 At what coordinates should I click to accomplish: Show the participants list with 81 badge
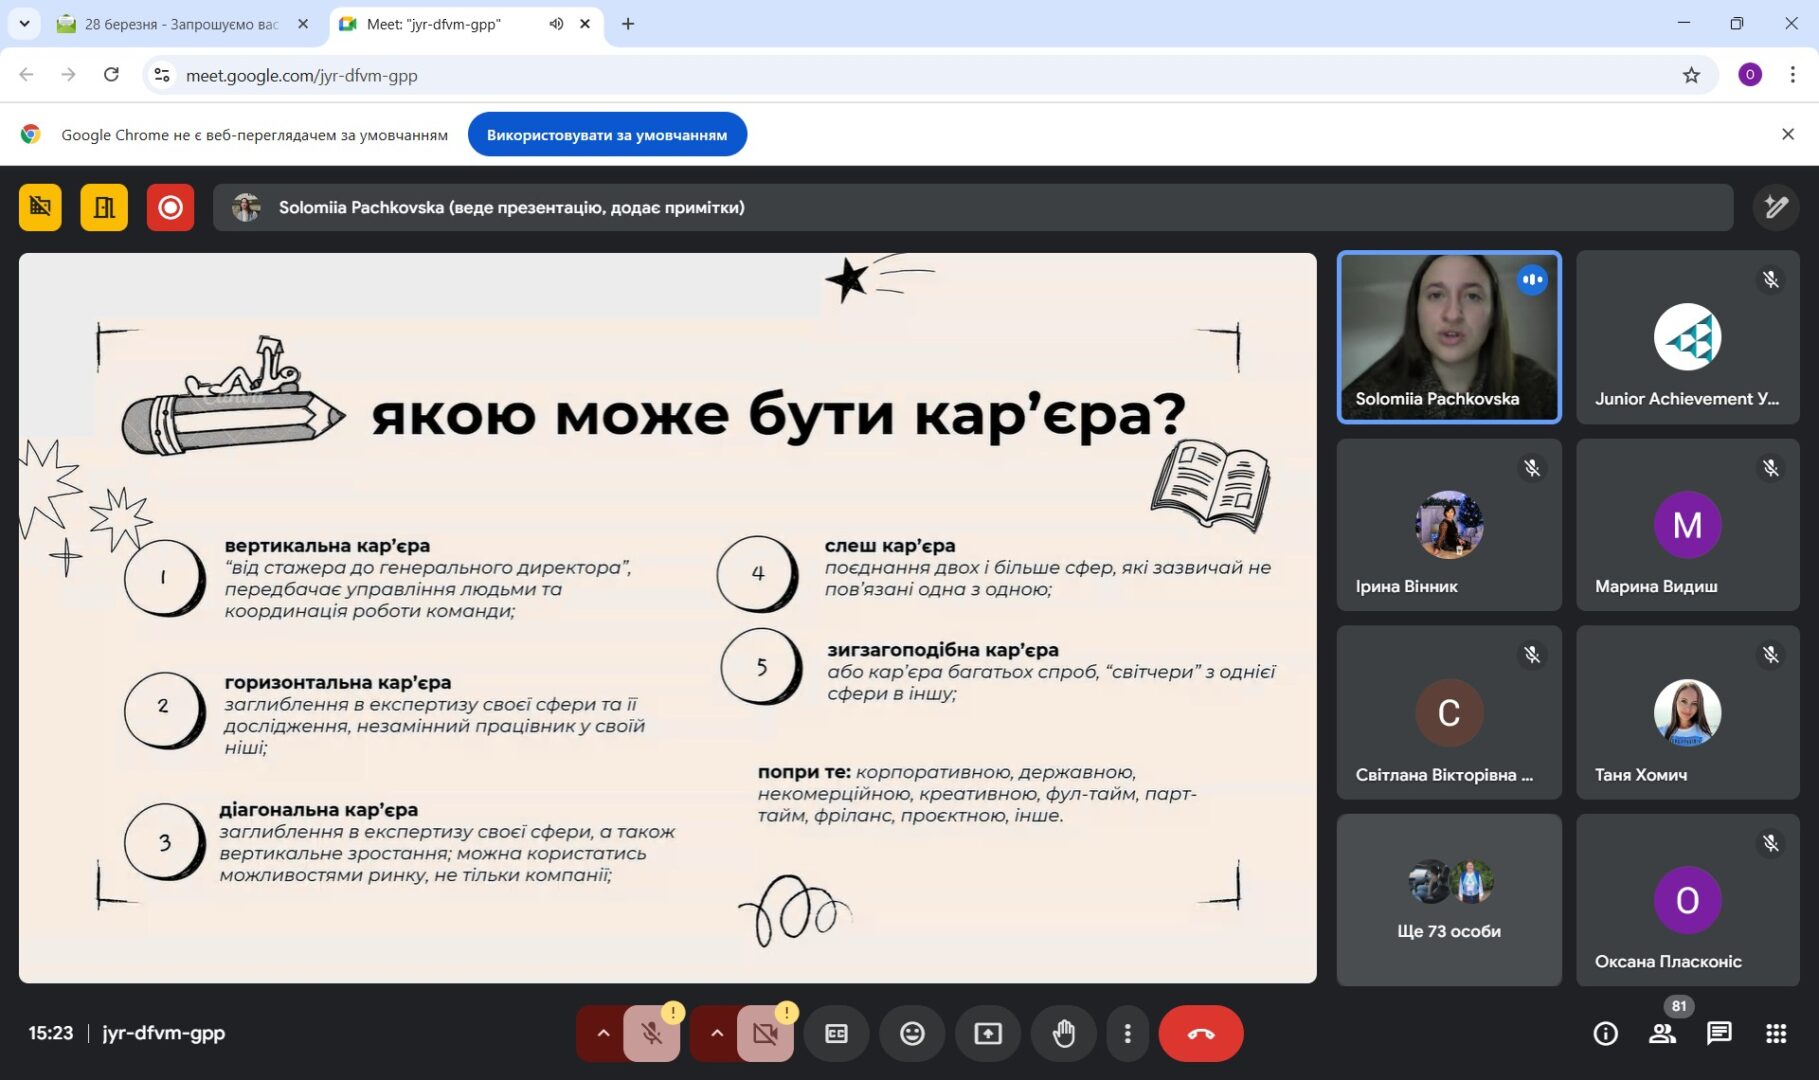click(x=1662, y=1033)
